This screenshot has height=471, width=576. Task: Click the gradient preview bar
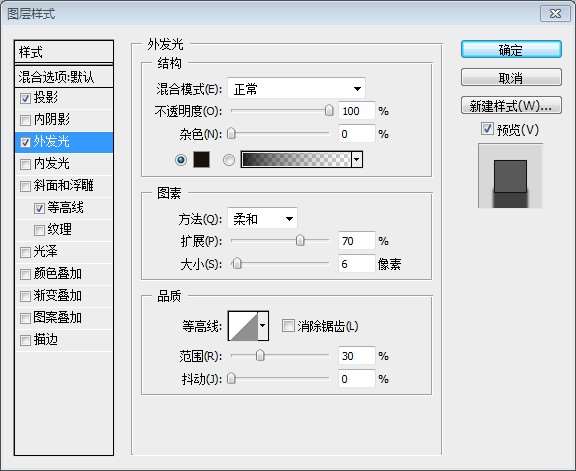point(296,160)
